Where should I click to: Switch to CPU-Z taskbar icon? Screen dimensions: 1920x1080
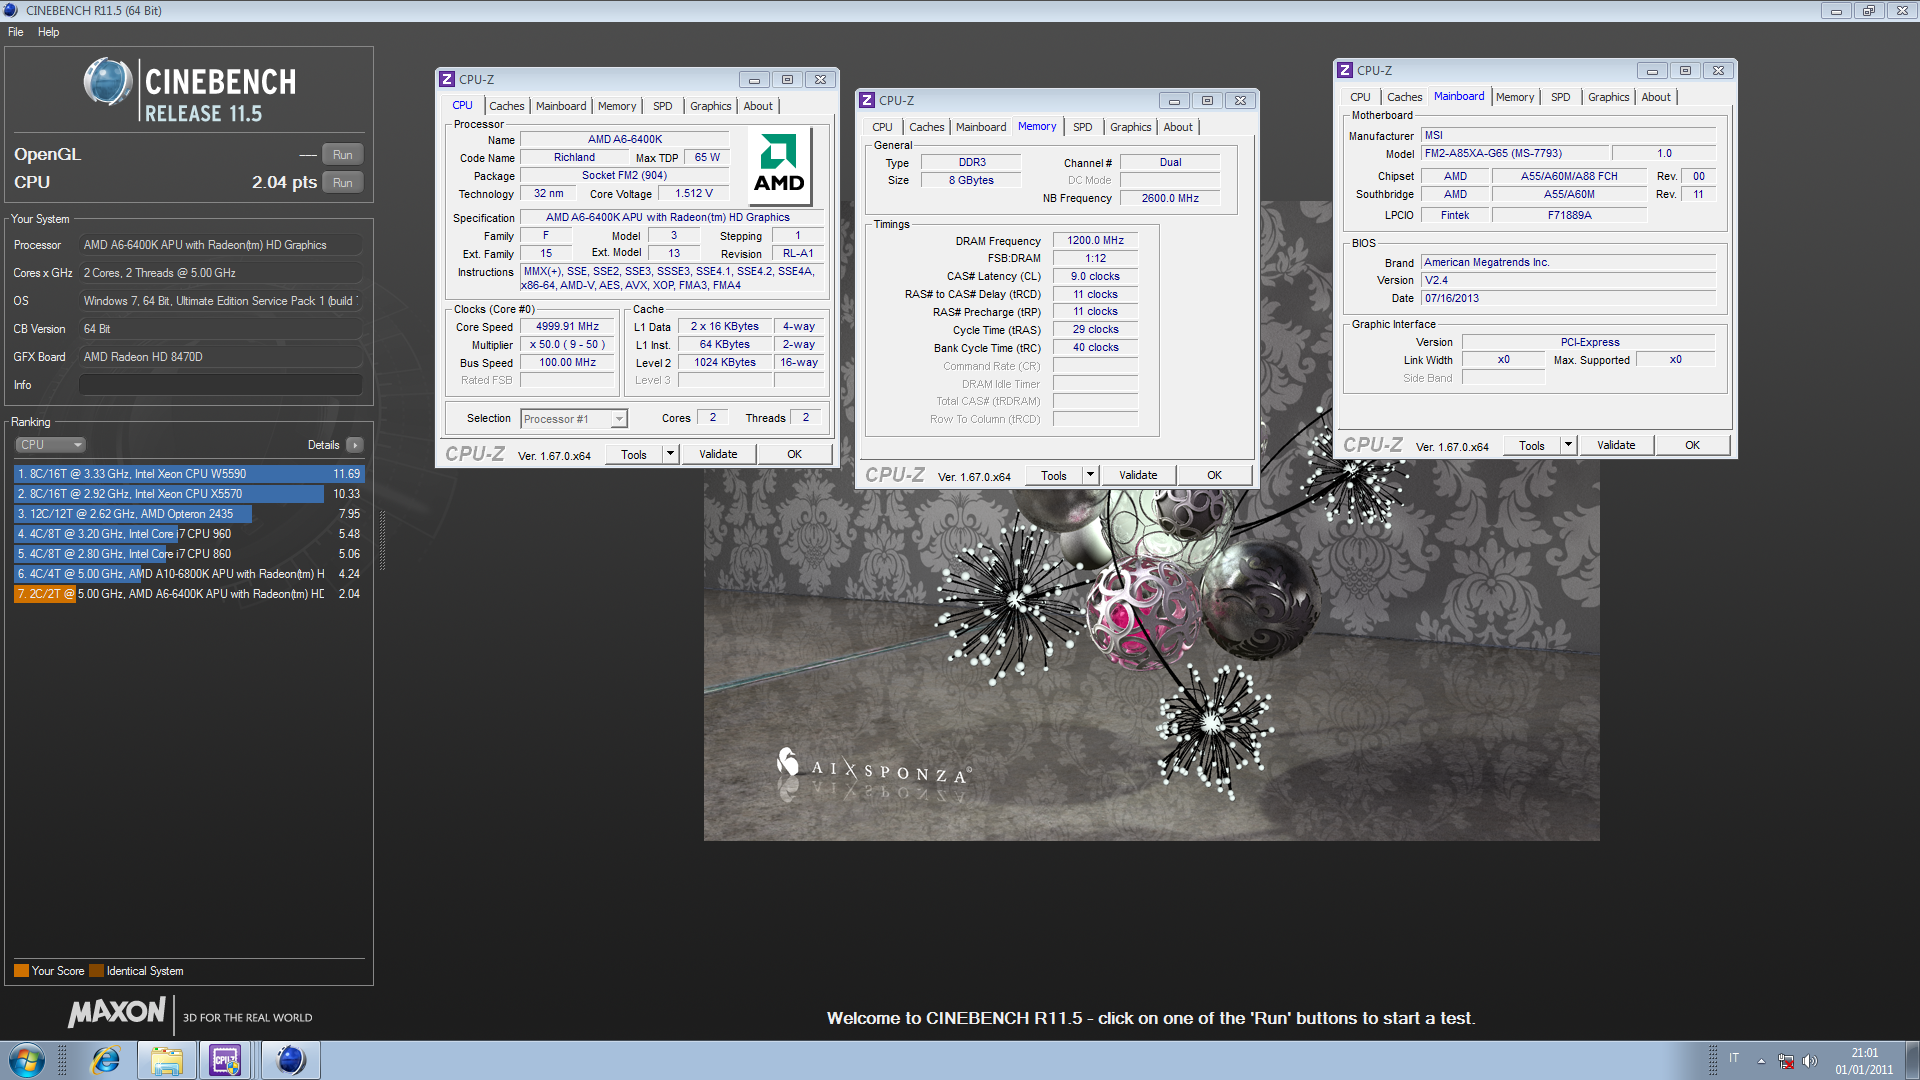[225, 1060]
